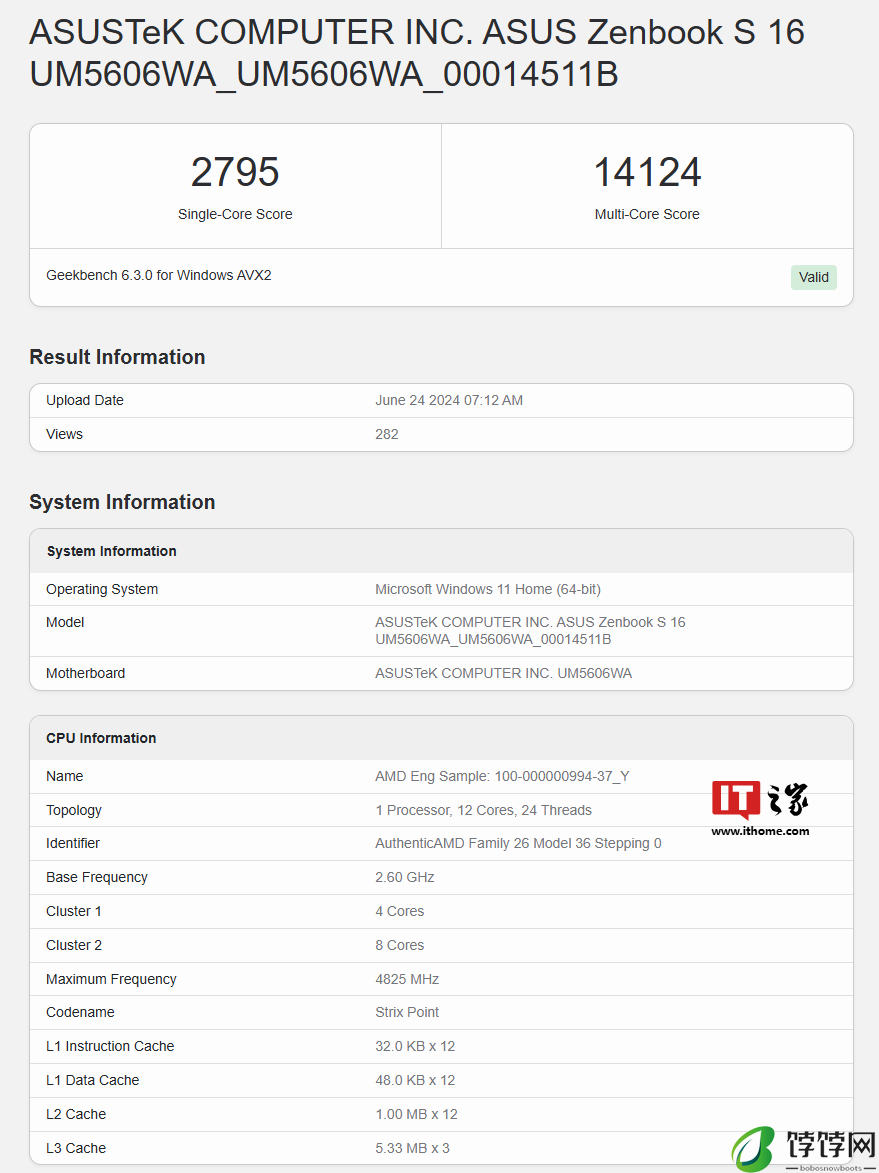Click the Single-Core Score label
Image resolution: width=879 pixels, height=1173 pixels.
[x=235, y=214]
